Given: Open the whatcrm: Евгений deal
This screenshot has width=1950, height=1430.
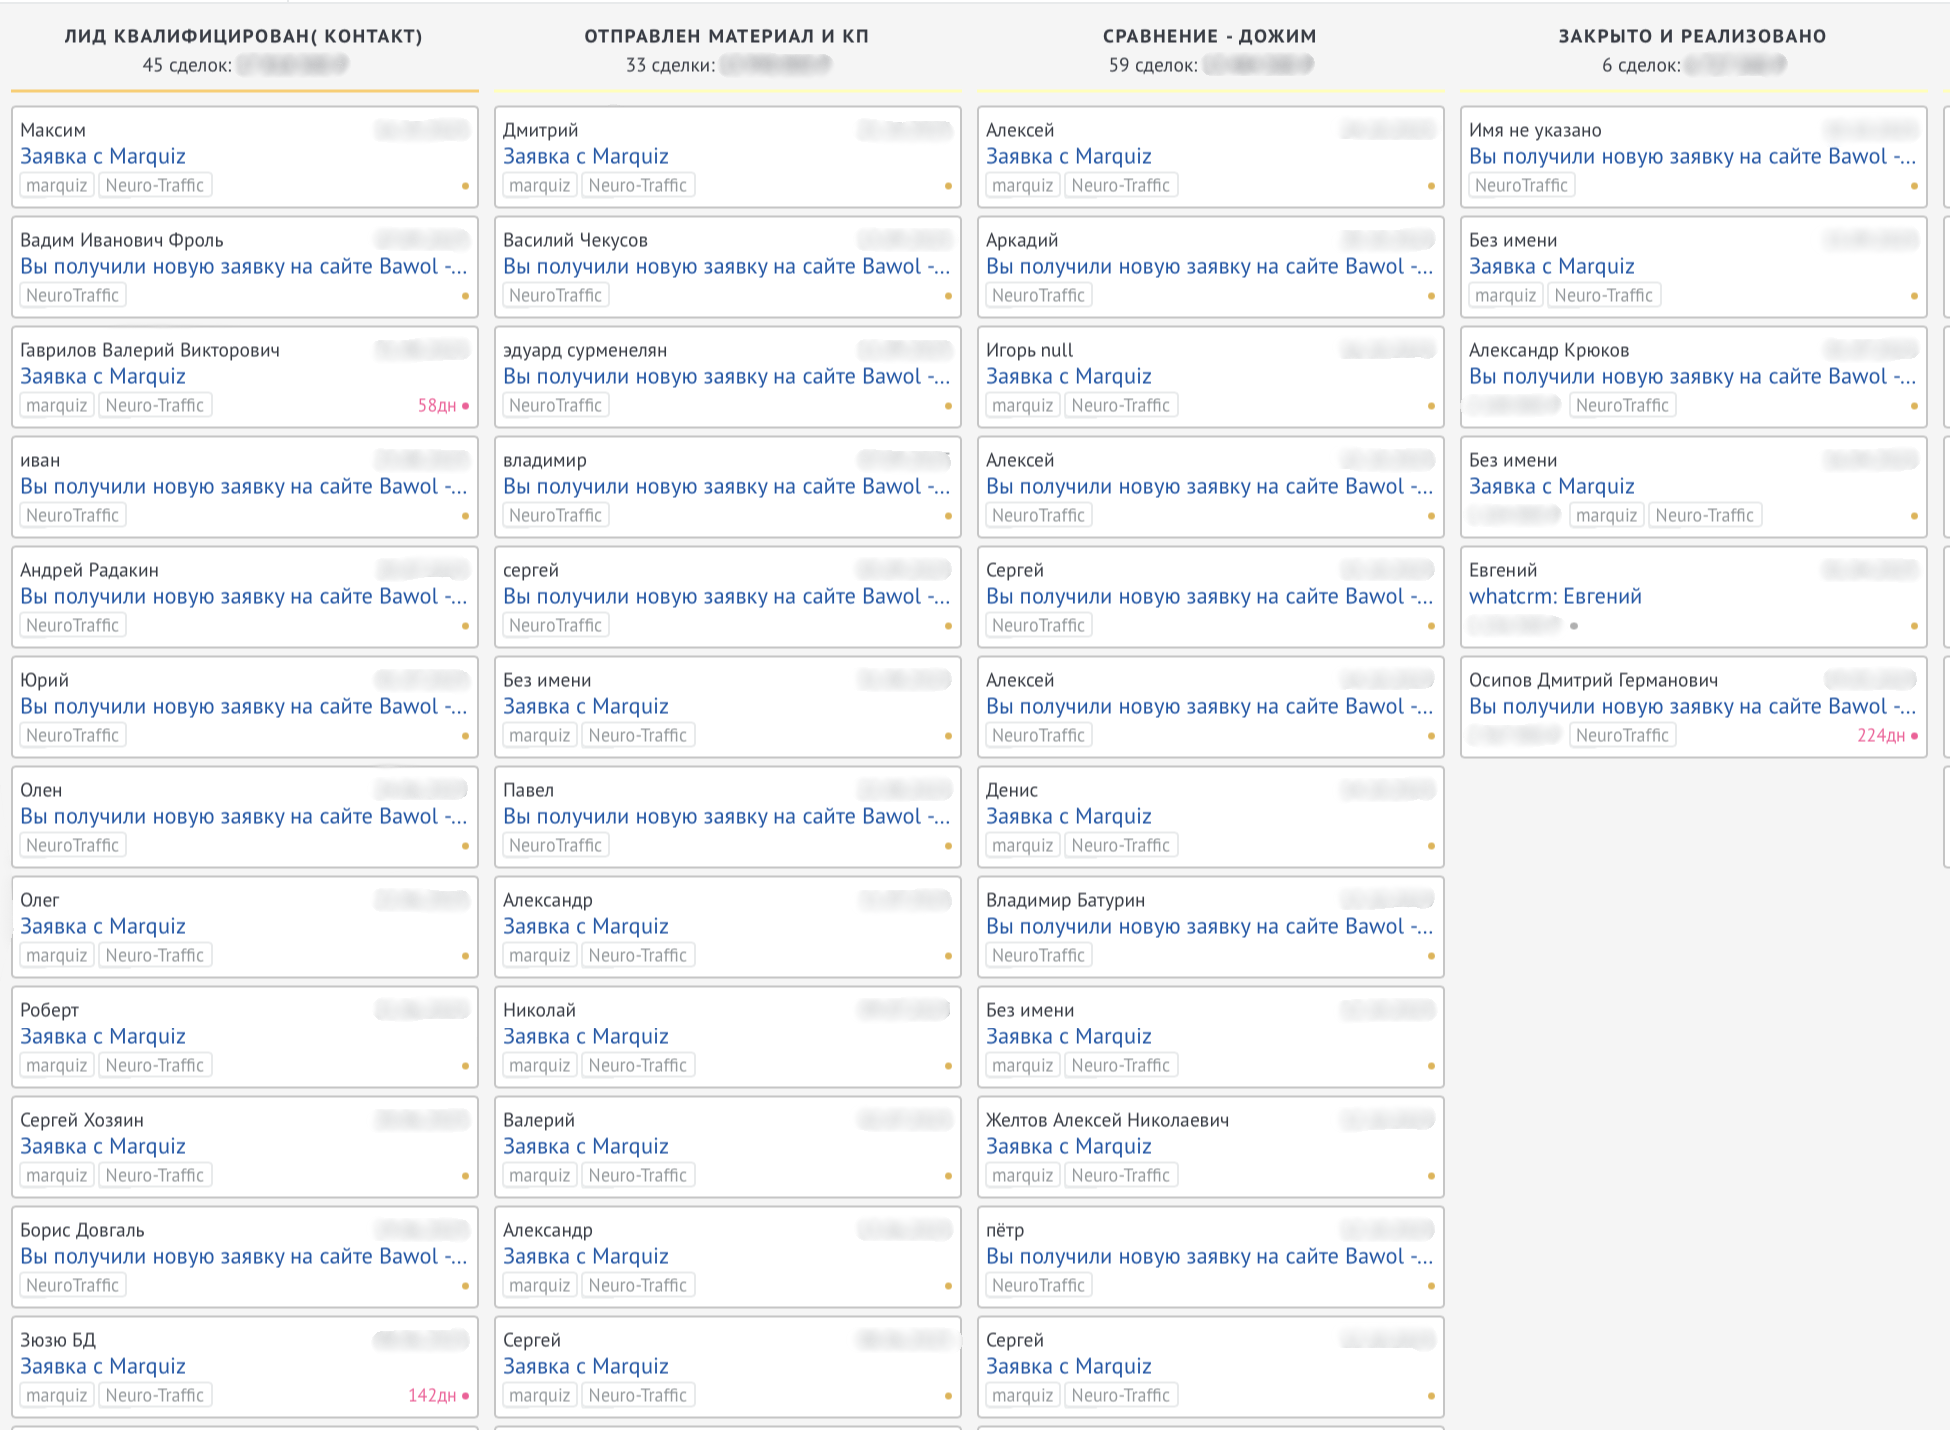Looking at the screenshot, I should point(1555,597).
